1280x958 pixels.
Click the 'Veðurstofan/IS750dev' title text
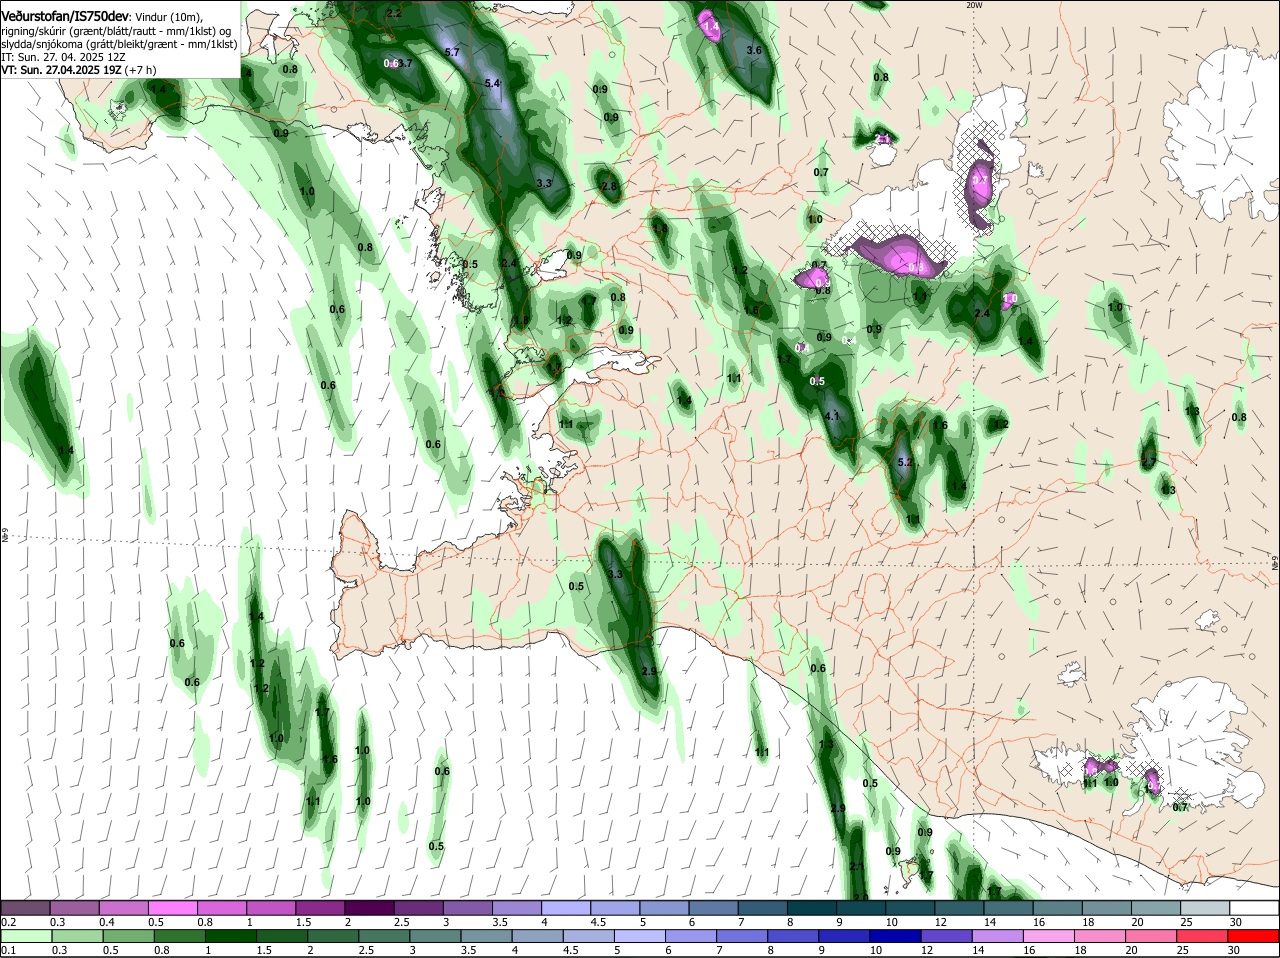tap(65, 16)
